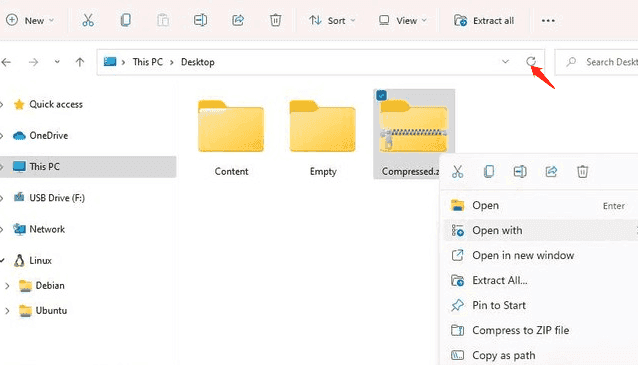Open the address bar location icon menu

[110, 62]
